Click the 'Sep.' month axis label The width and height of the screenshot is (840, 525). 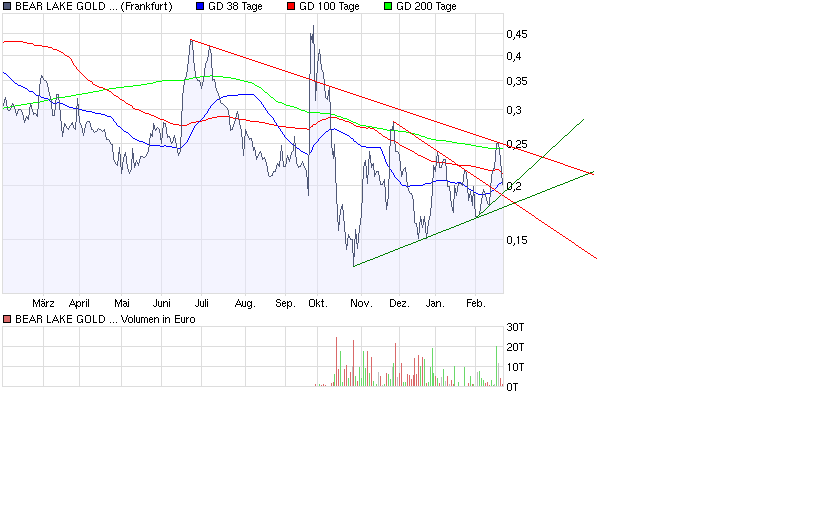(285, 304)
